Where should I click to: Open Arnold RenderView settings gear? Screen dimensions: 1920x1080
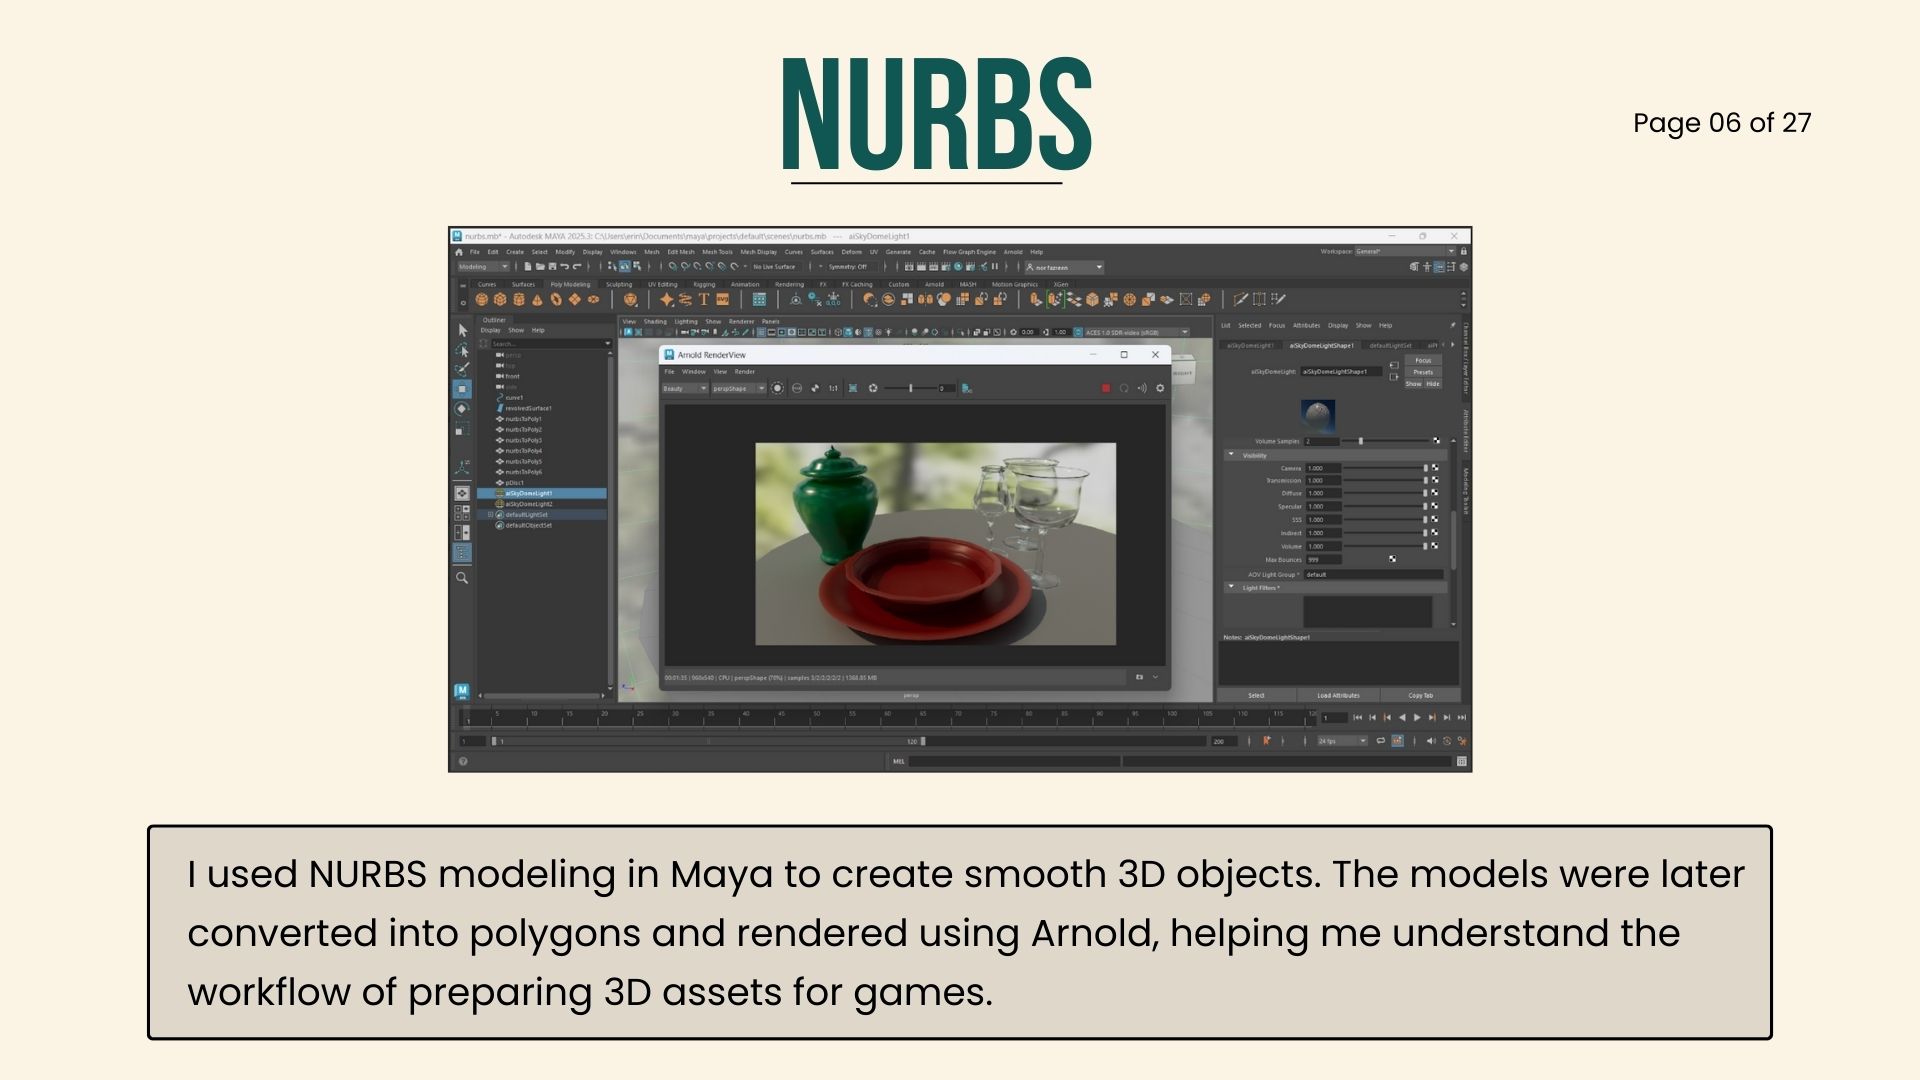[x=1160, y=388]
